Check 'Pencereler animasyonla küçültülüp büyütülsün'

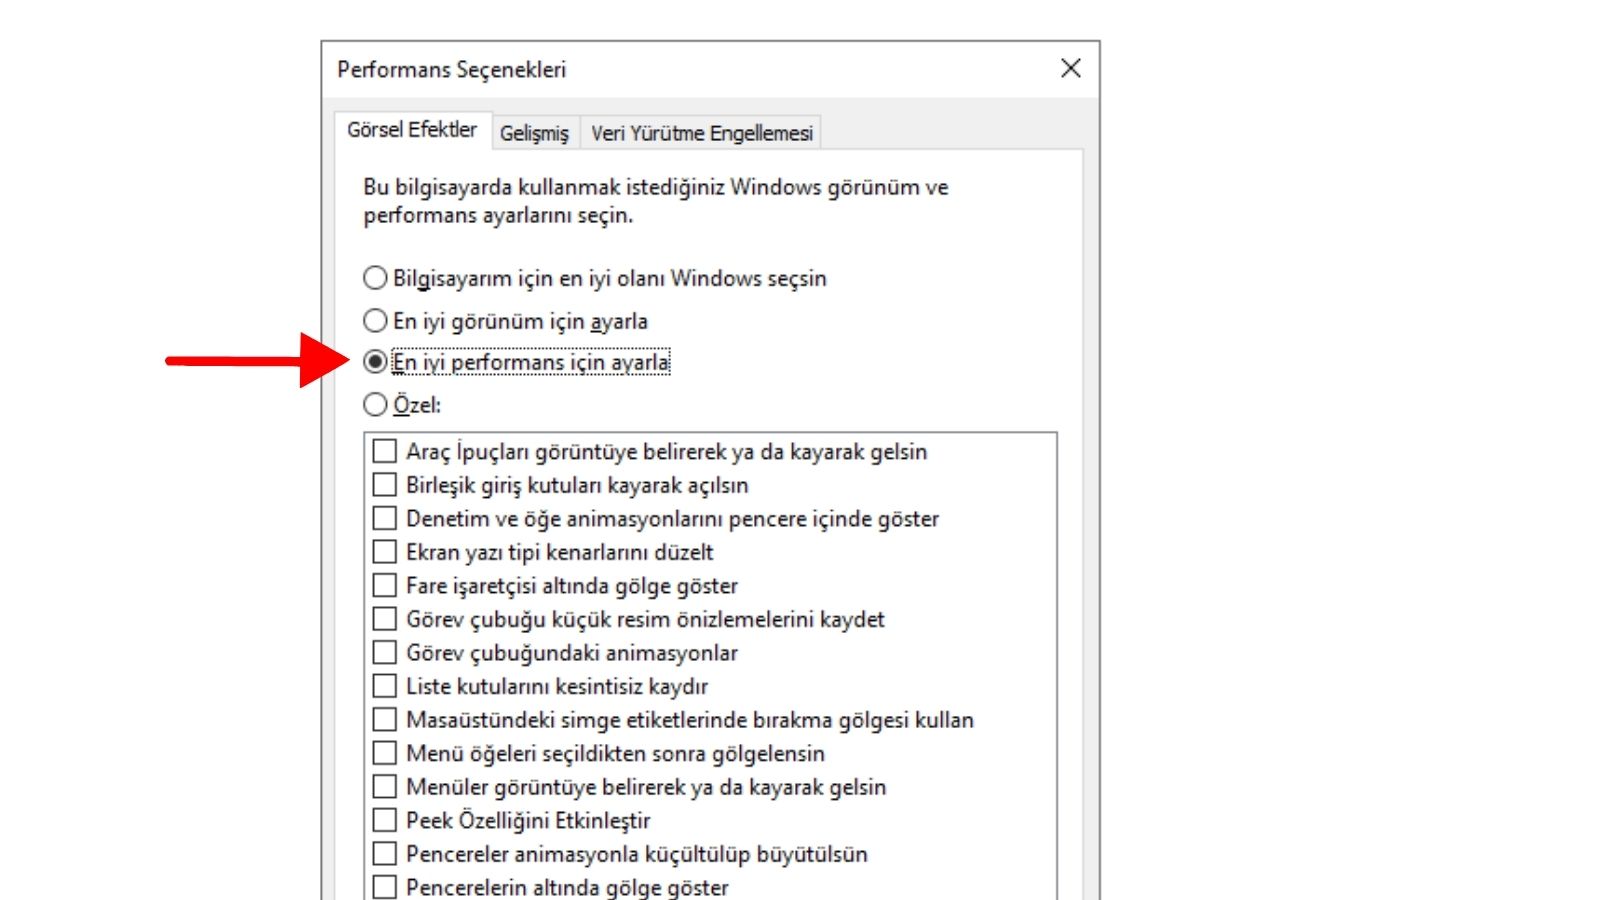[x=385, y=853]
